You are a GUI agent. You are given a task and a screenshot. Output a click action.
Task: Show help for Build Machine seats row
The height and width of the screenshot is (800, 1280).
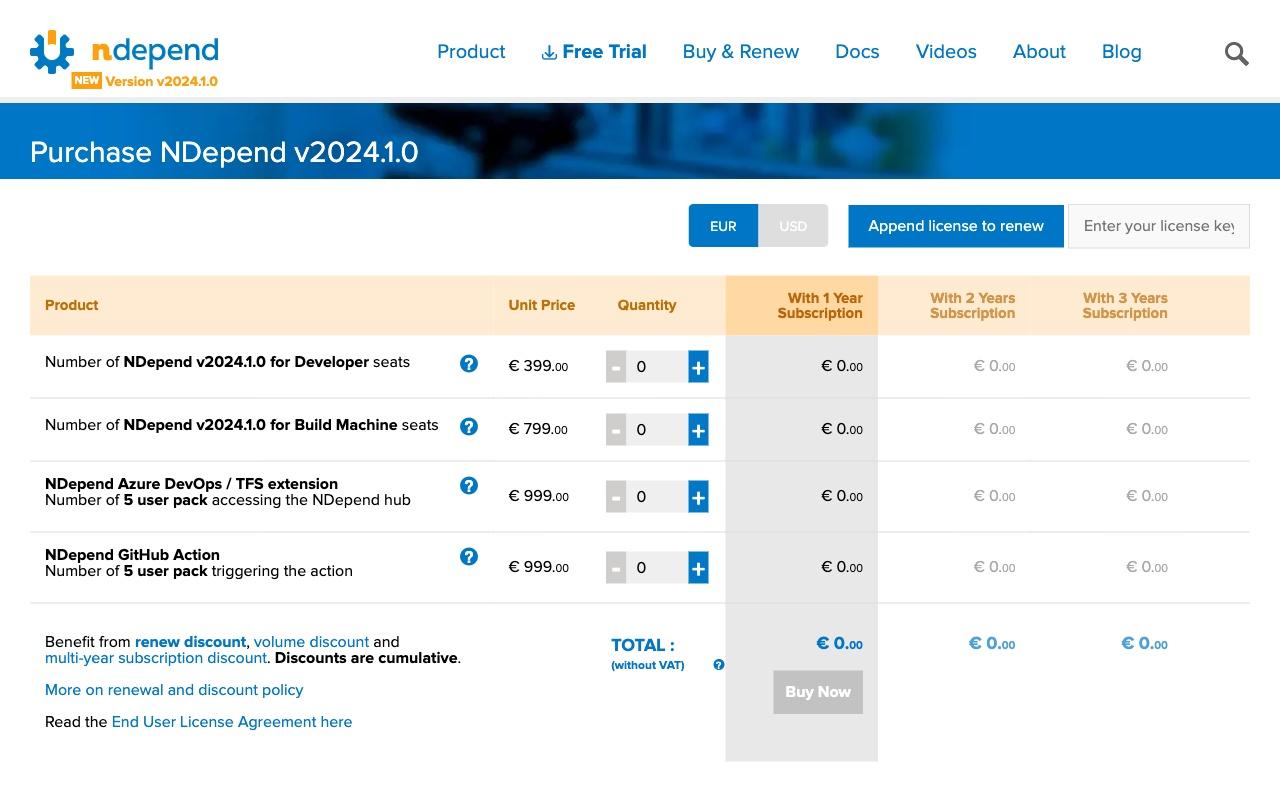[468, 427]
